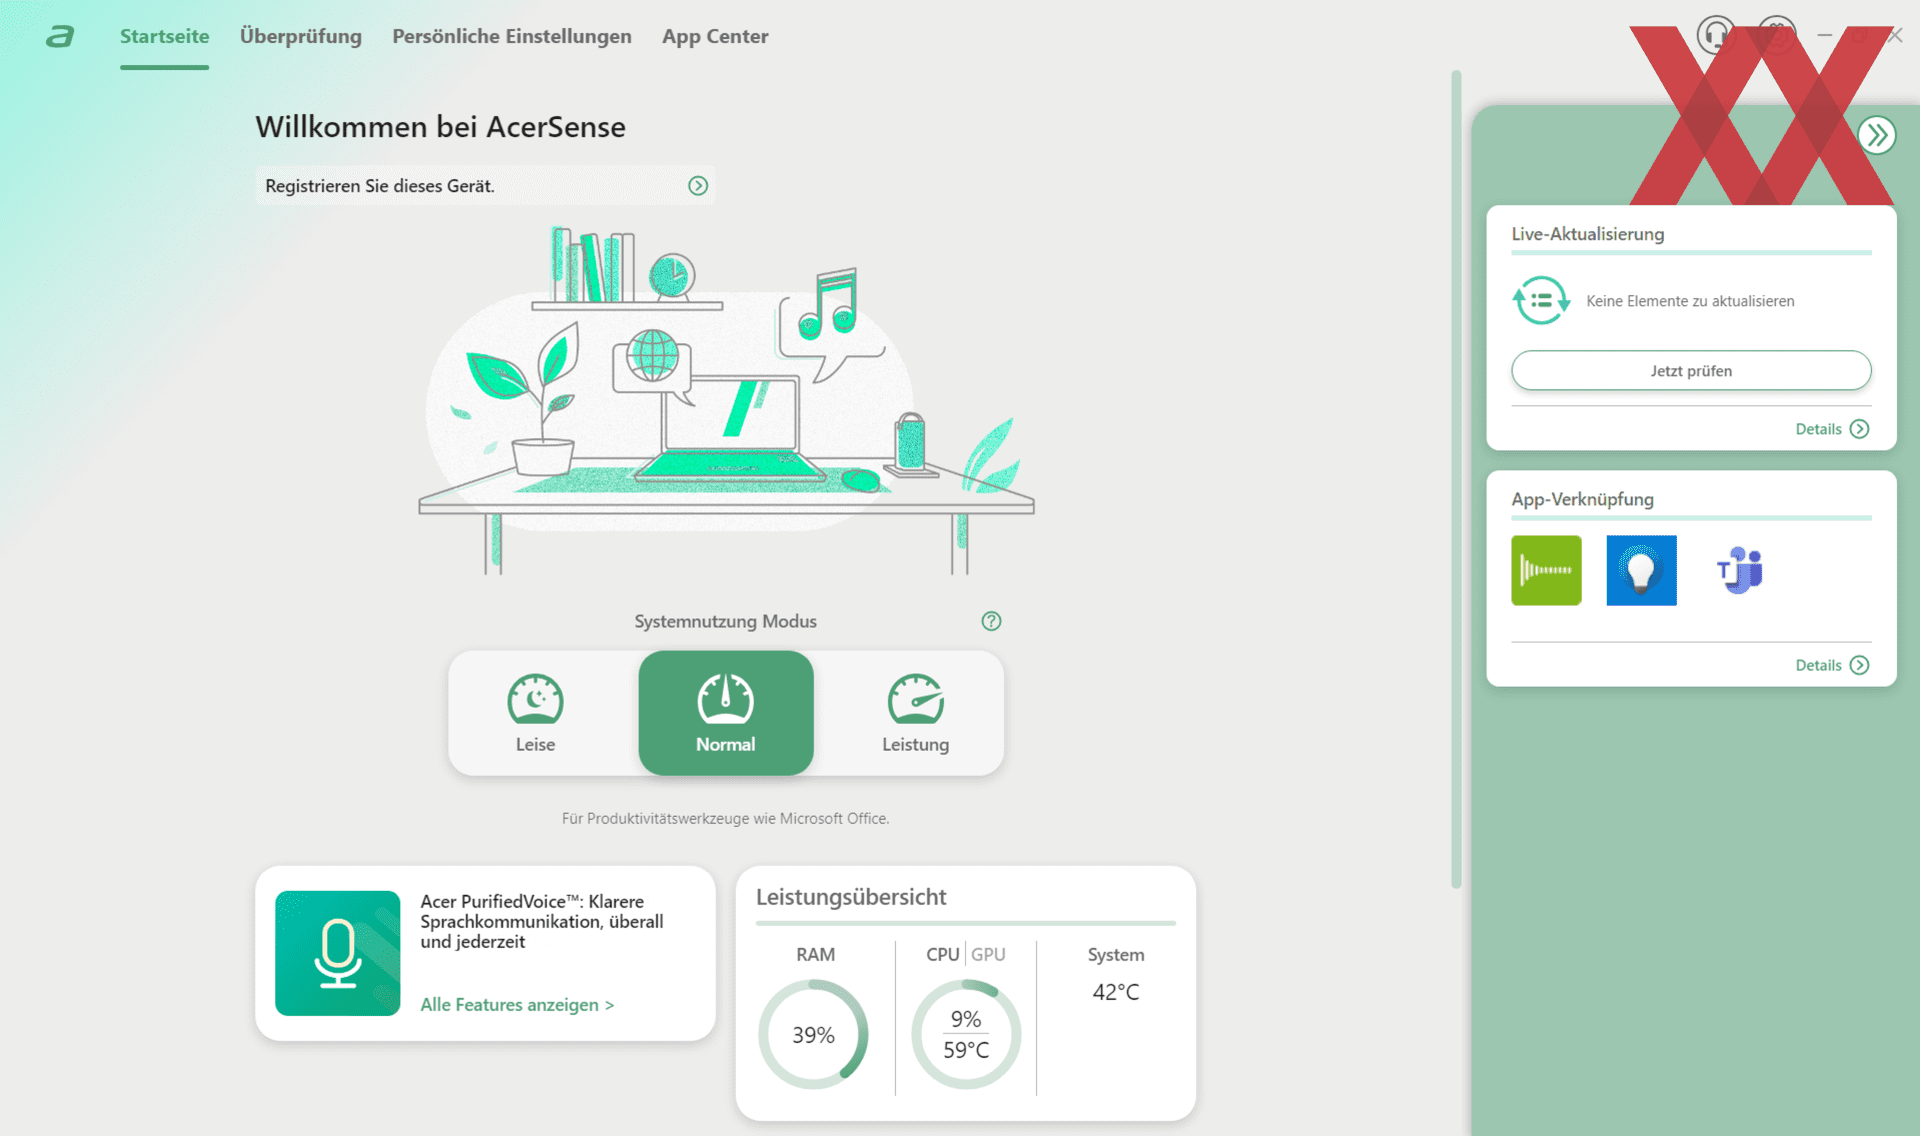
Task: Select the Leise mode
Action: click(x=536, y=713)
